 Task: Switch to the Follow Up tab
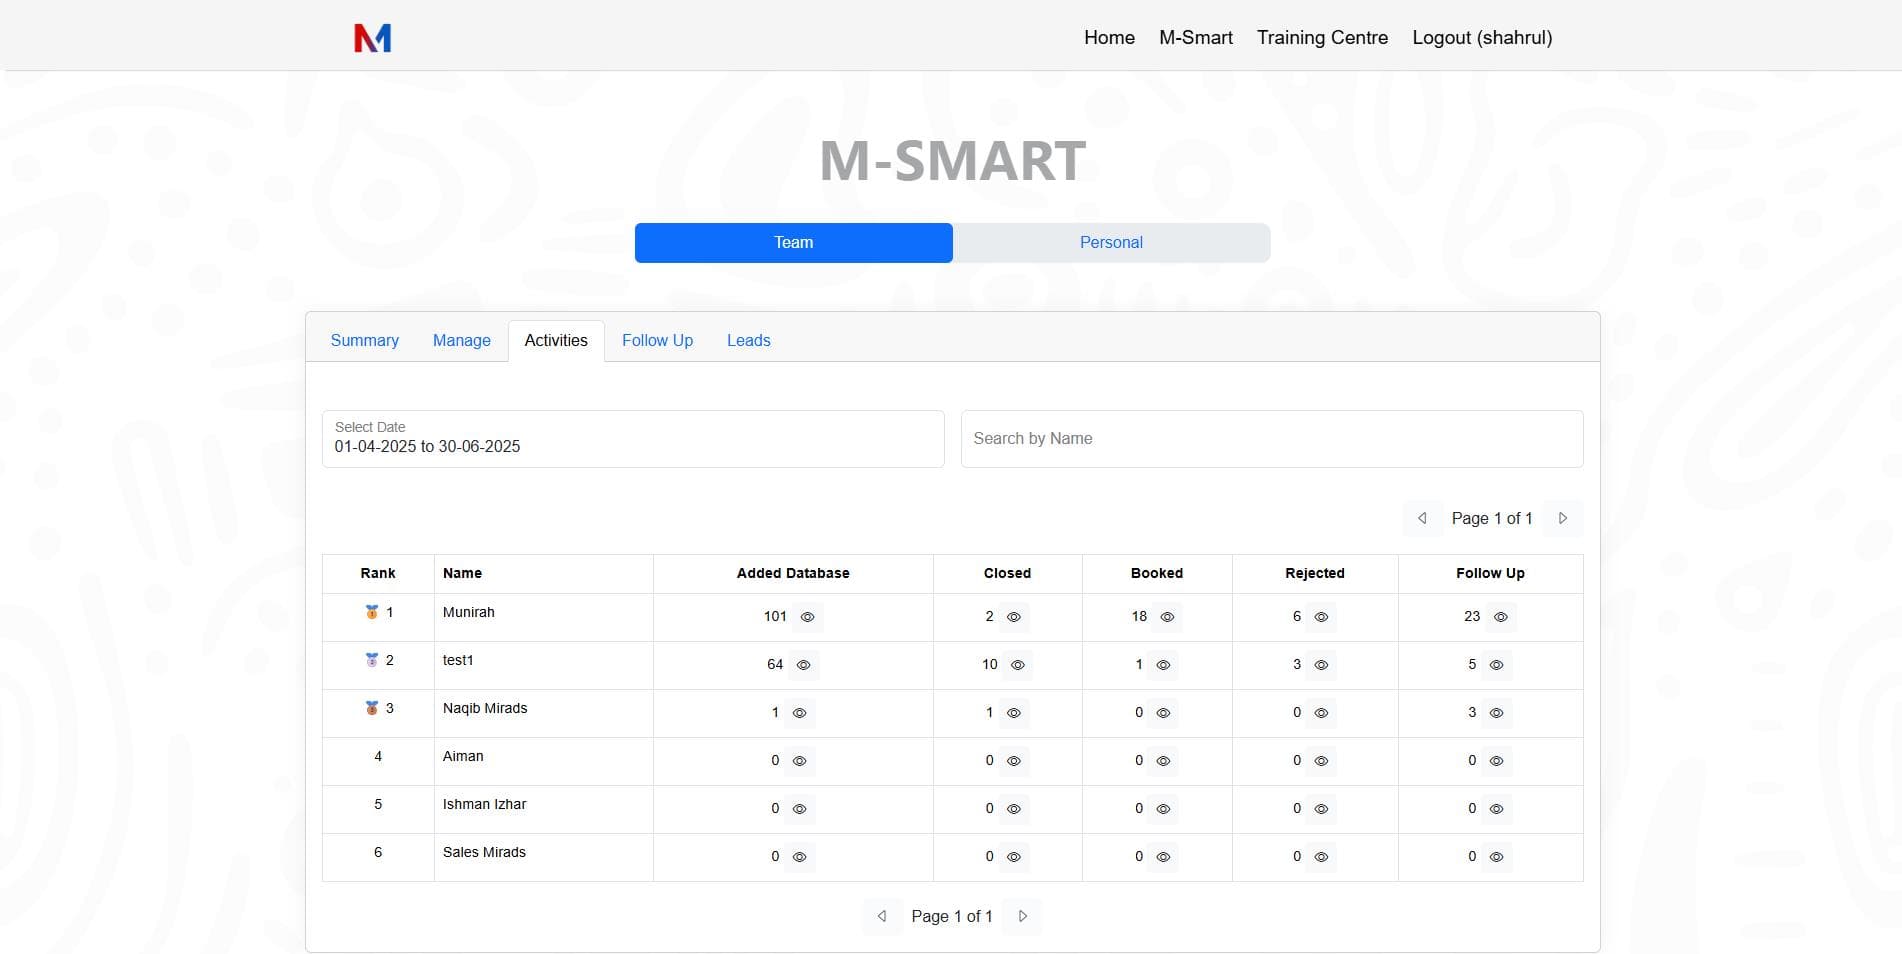pyautogui.click(x=657, y=340)
